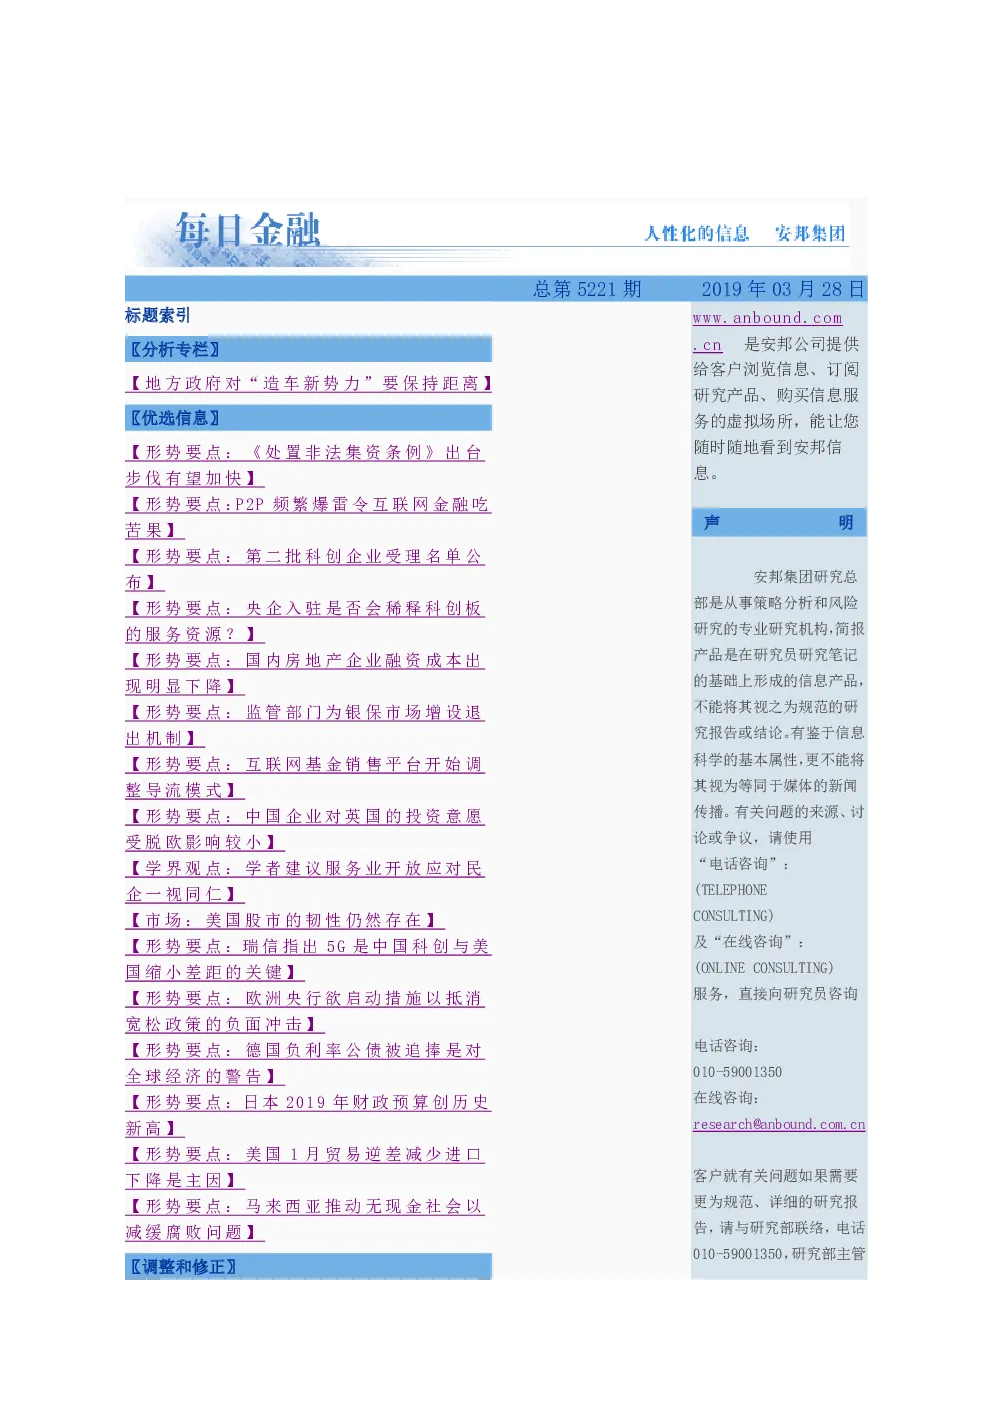The height and width of the screenshot is (1403, 992).
Task: Open link 国内房地产企业融资成本出现明显下降
Action: [305, 674]
